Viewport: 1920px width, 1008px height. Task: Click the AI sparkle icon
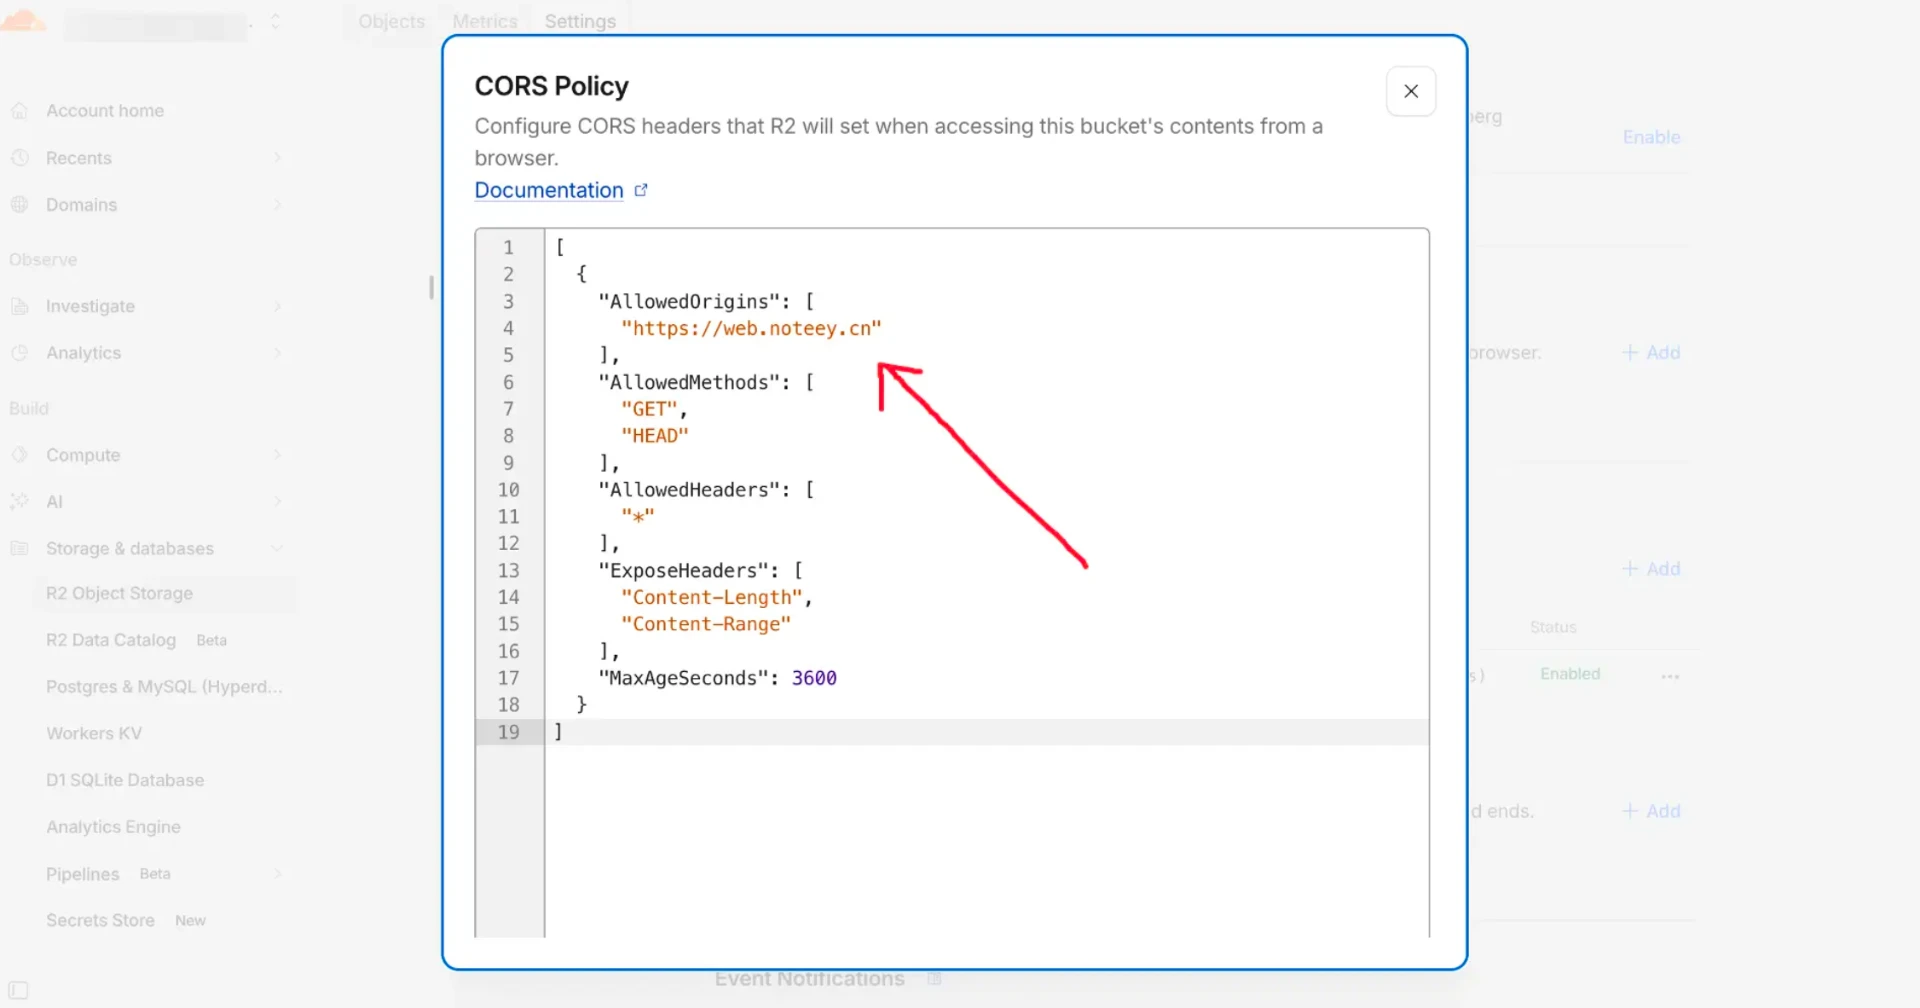(19, 502)
